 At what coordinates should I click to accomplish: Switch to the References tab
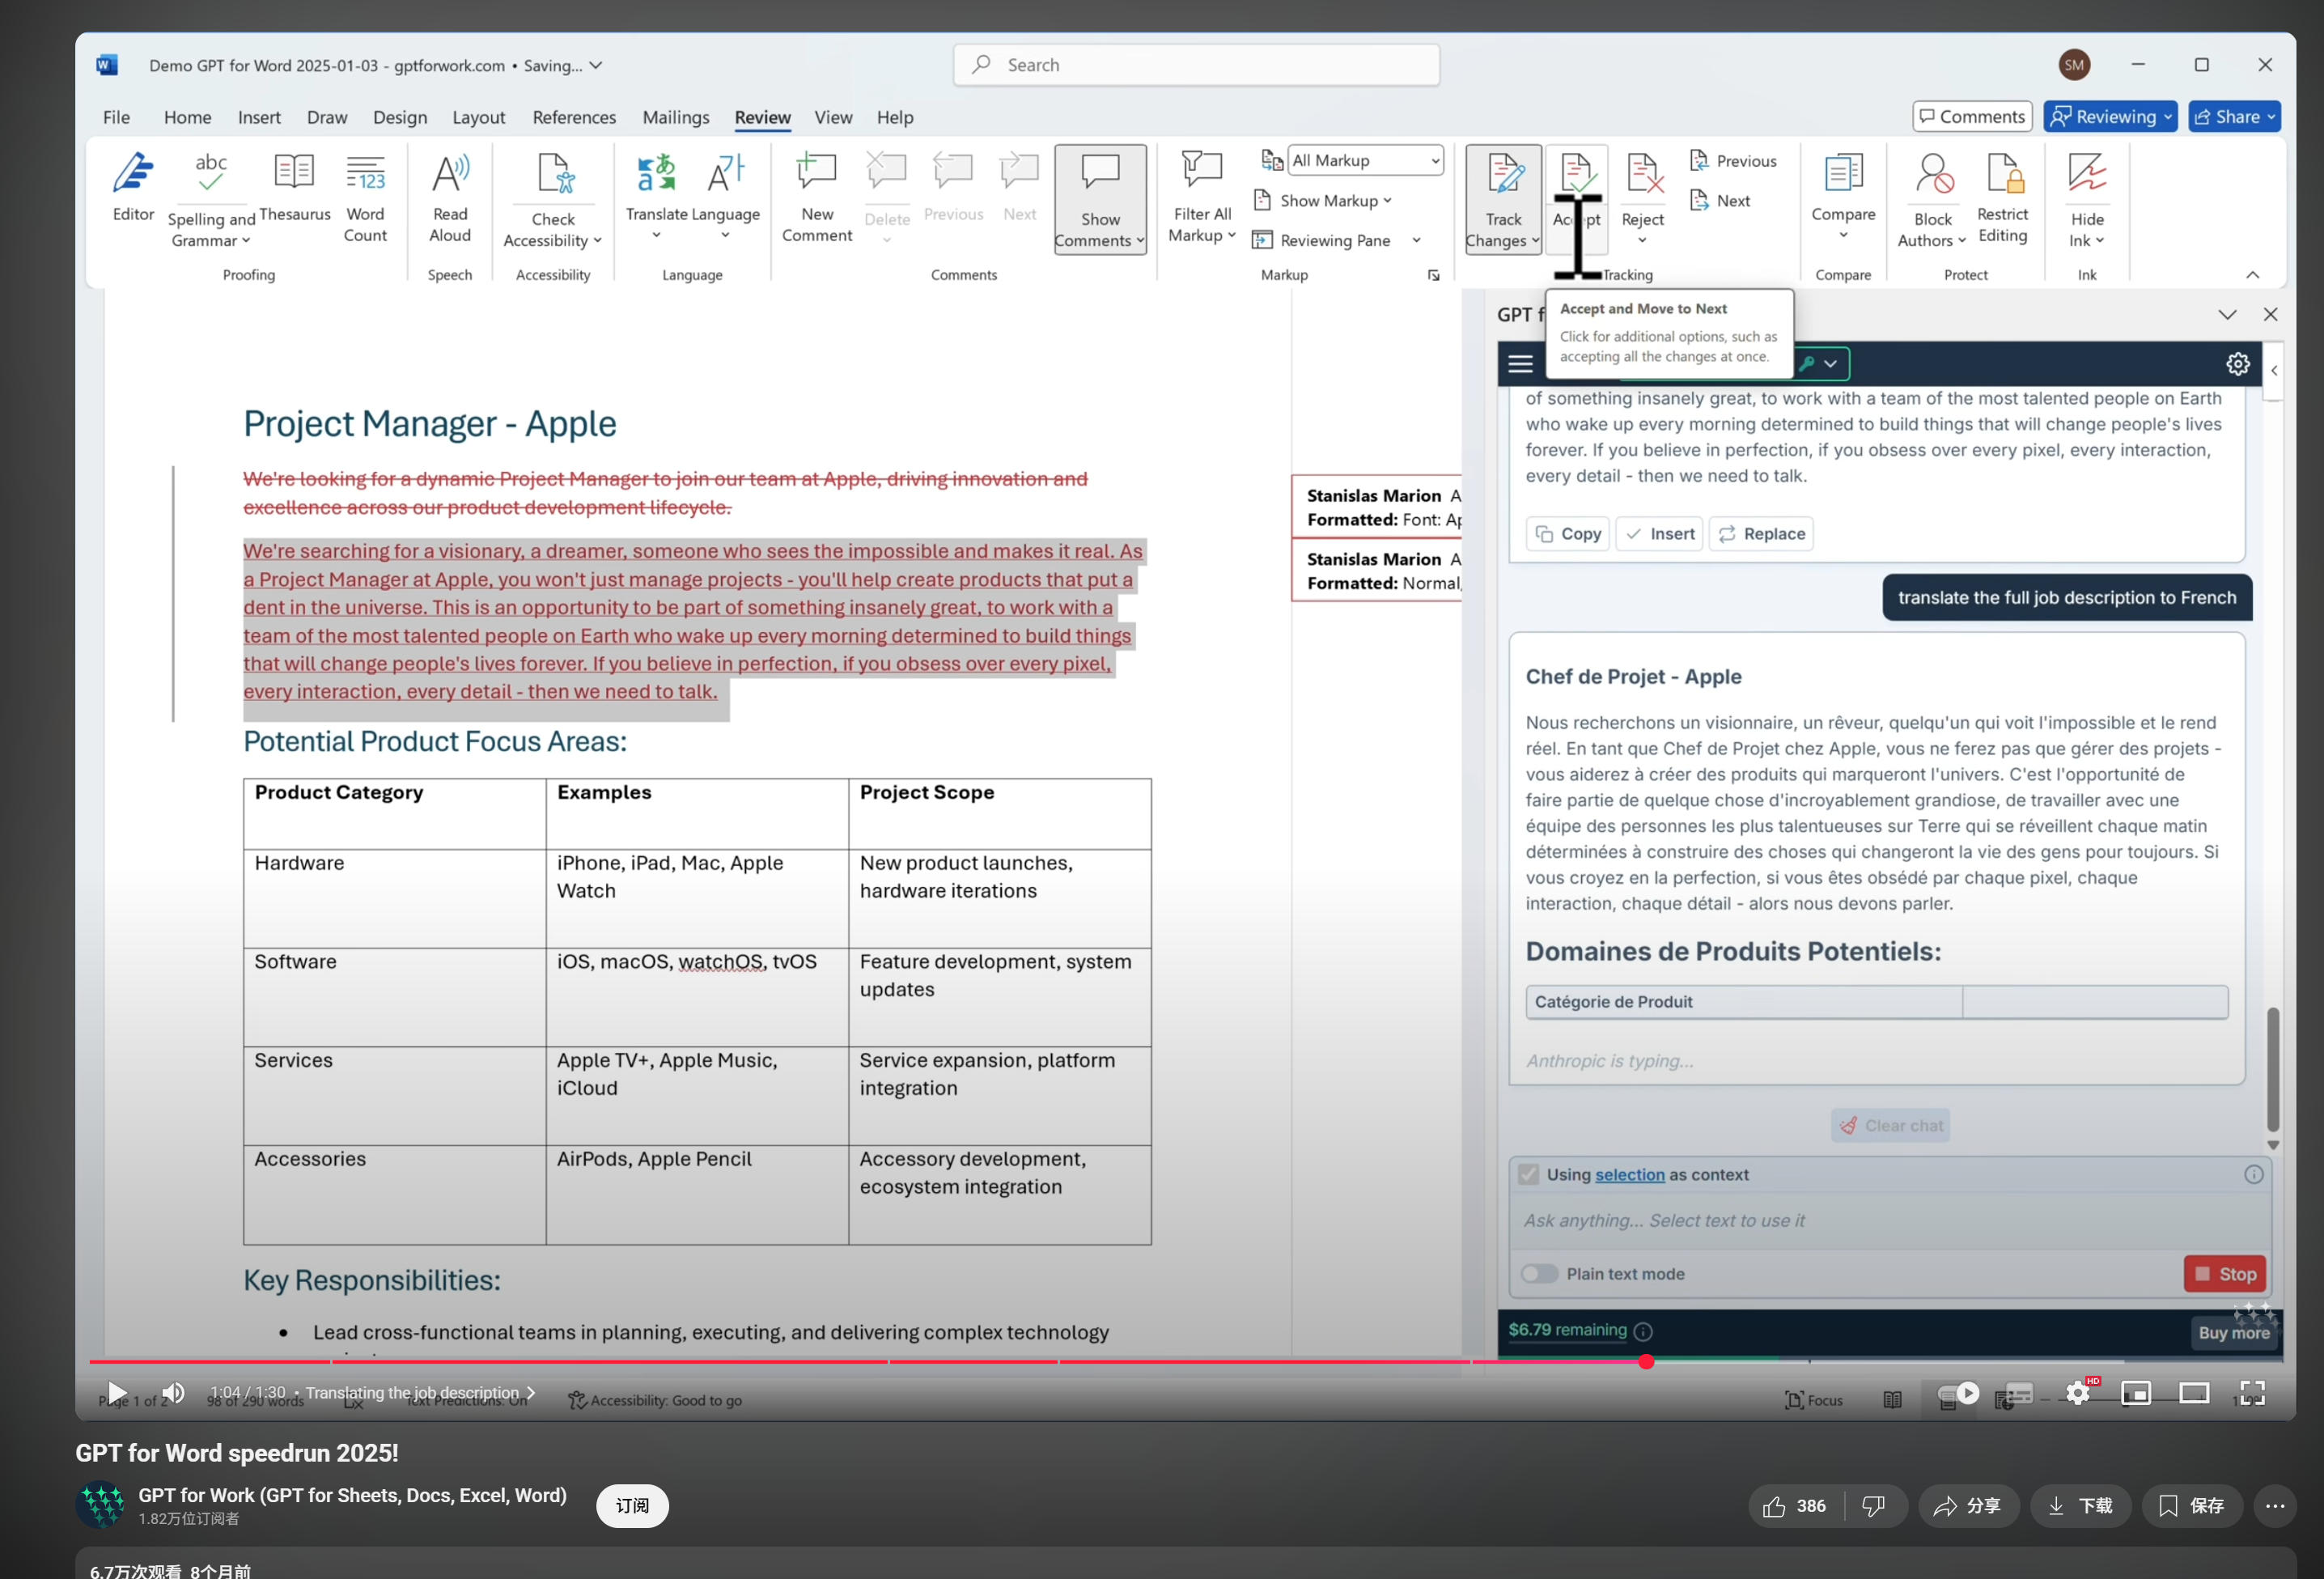[574, 117]
